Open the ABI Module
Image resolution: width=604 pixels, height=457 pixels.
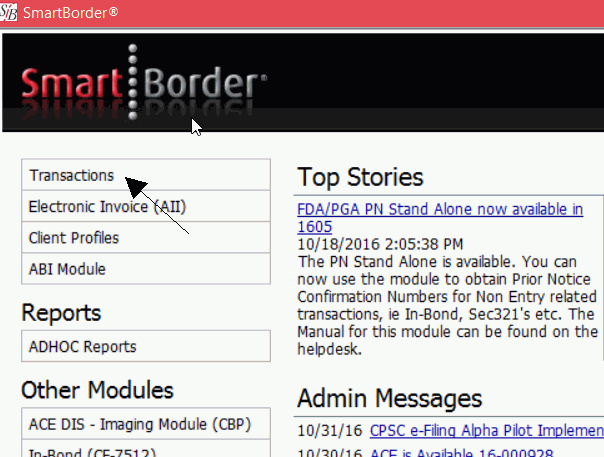pyautogui.click(x=146, y=269)
